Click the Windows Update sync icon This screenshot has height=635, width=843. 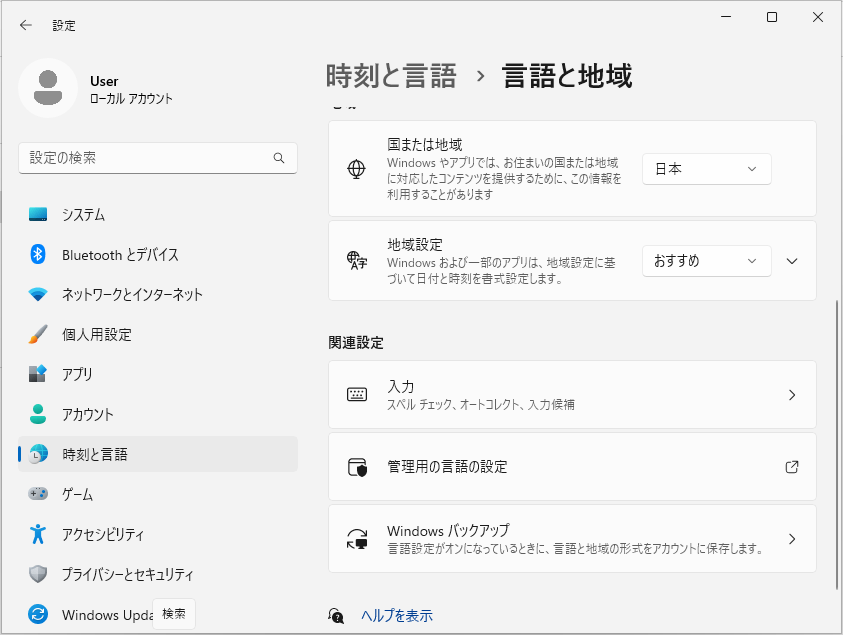(38, 614)
